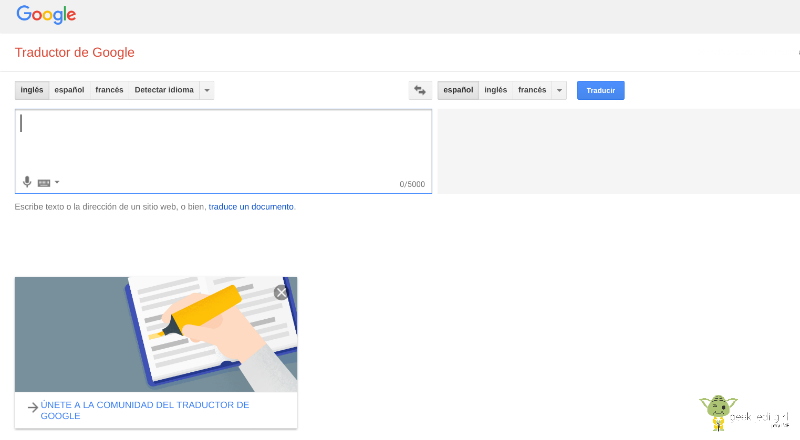The image size is (800, 440).
Task: Expand keyboard input method options arrow
Action: point(57,182)
